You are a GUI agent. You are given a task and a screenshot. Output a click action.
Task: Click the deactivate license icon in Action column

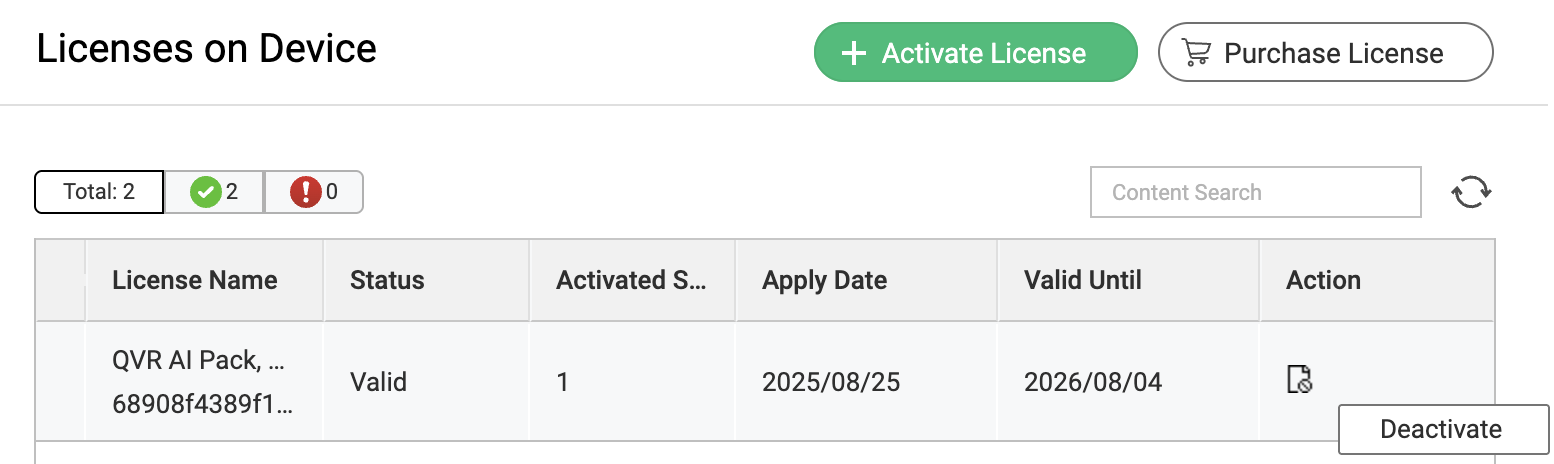[1299, 380]
